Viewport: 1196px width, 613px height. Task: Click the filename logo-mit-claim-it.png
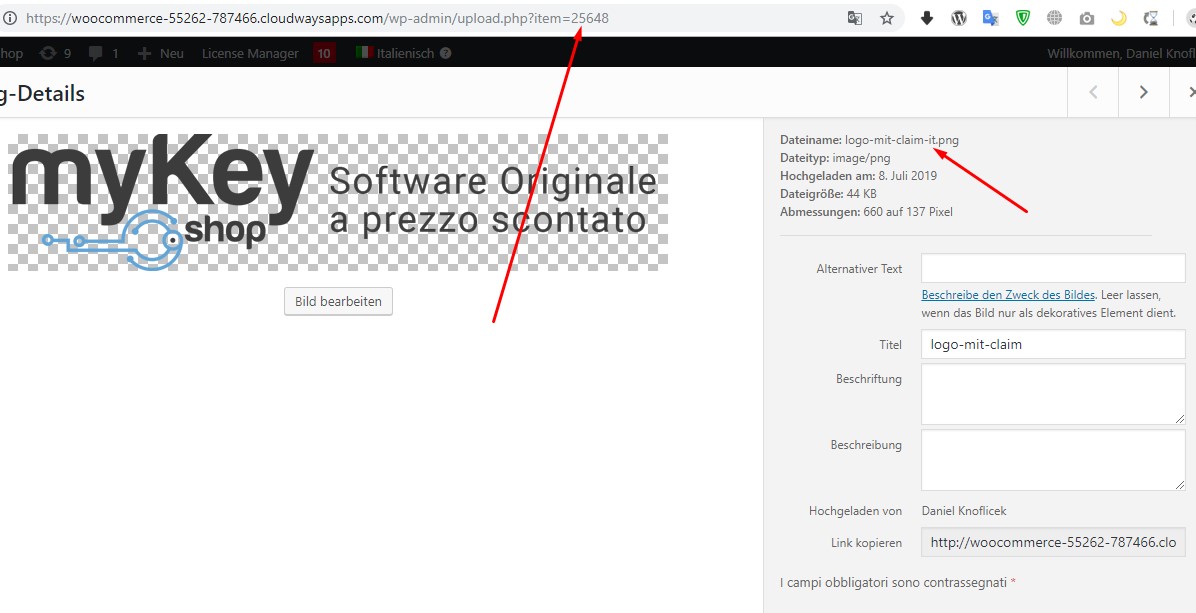[x=902, y=140]
